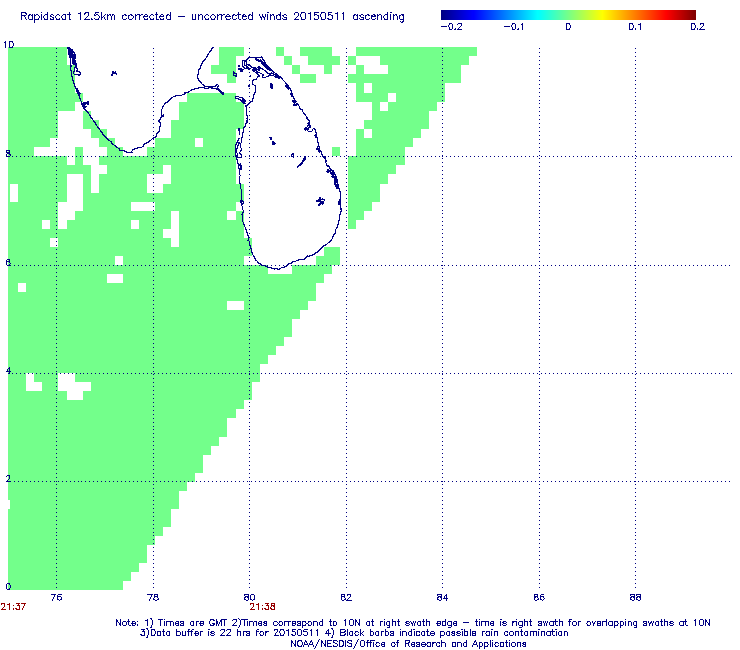The height and width of the screenshot is (650, 740).
Task: Click the '4' latitude axis label
Action: [8, 371]
